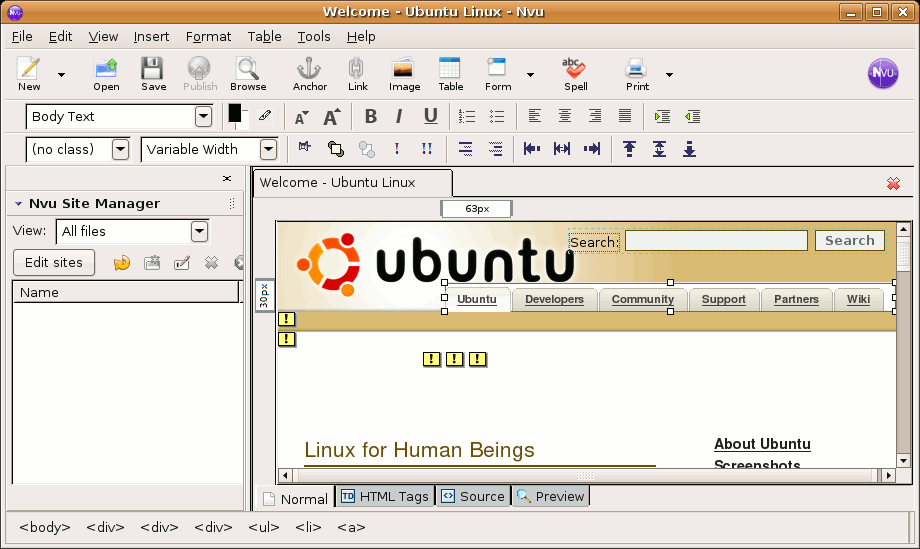Switch to Source view tab

473,496
